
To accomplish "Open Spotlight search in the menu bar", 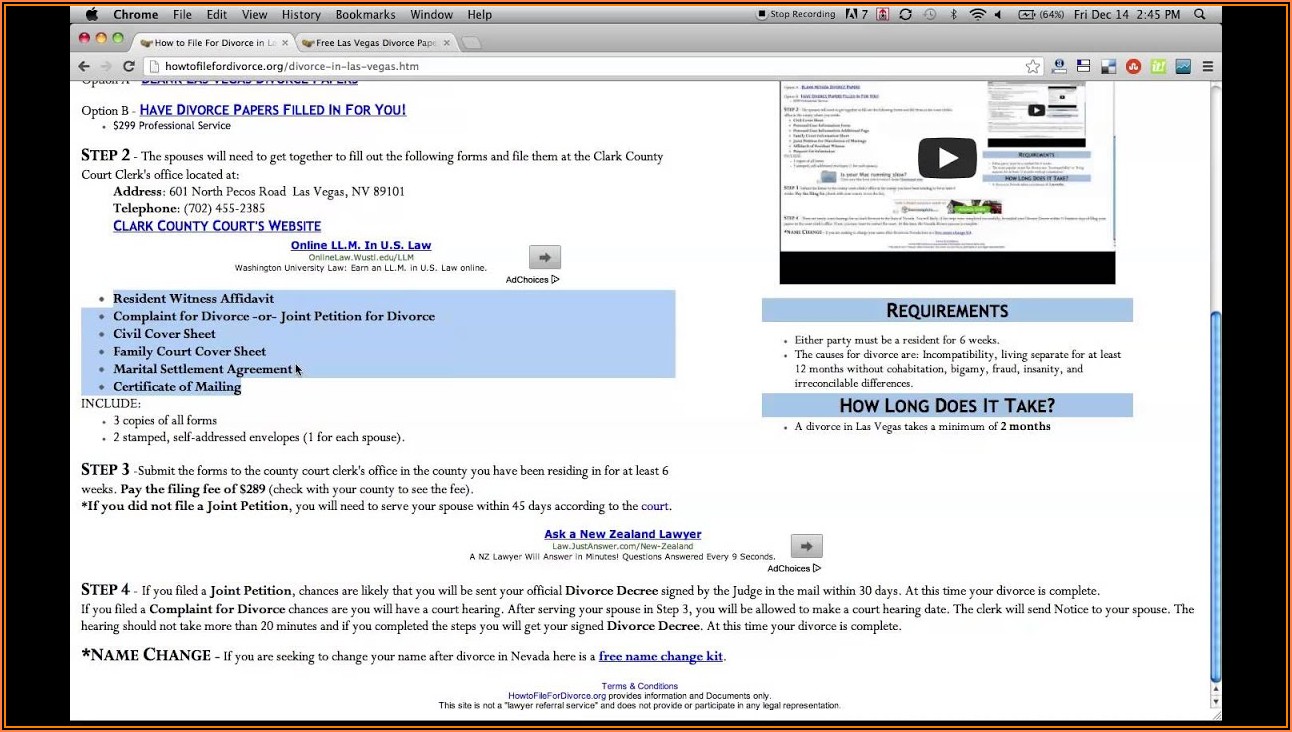I will click(1200, 15).
